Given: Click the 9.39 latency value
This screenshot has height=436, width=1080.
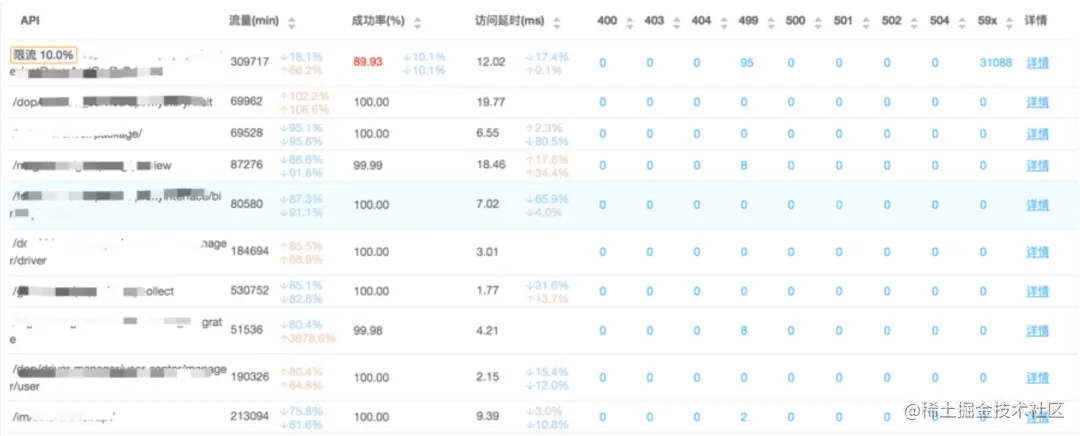Looking at the screenshot, I should tap(488, 417).
